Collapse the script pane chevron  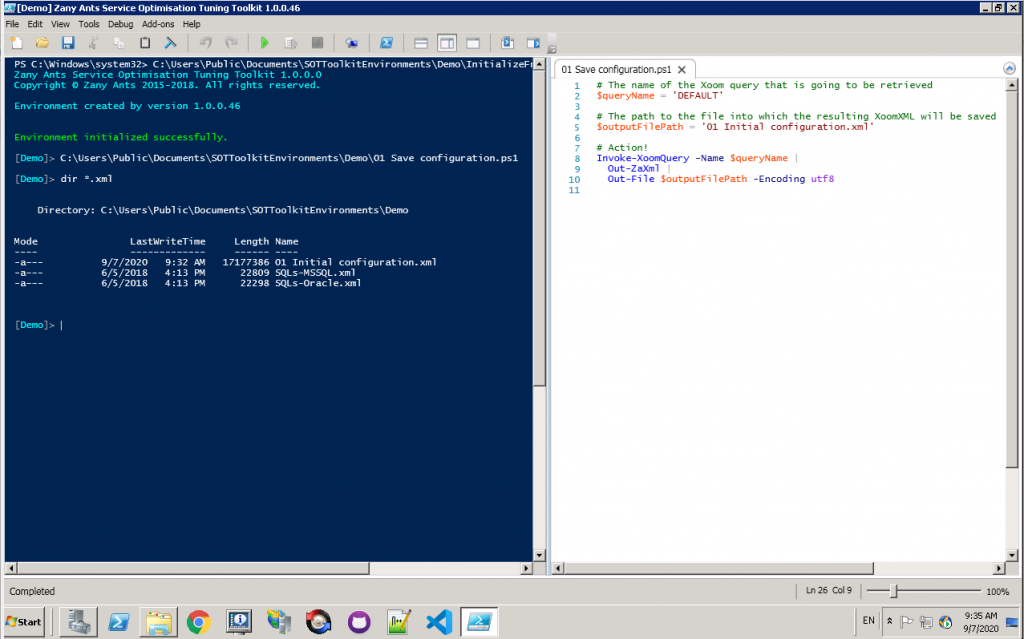pyautogui.click(x=1009, y=69)
